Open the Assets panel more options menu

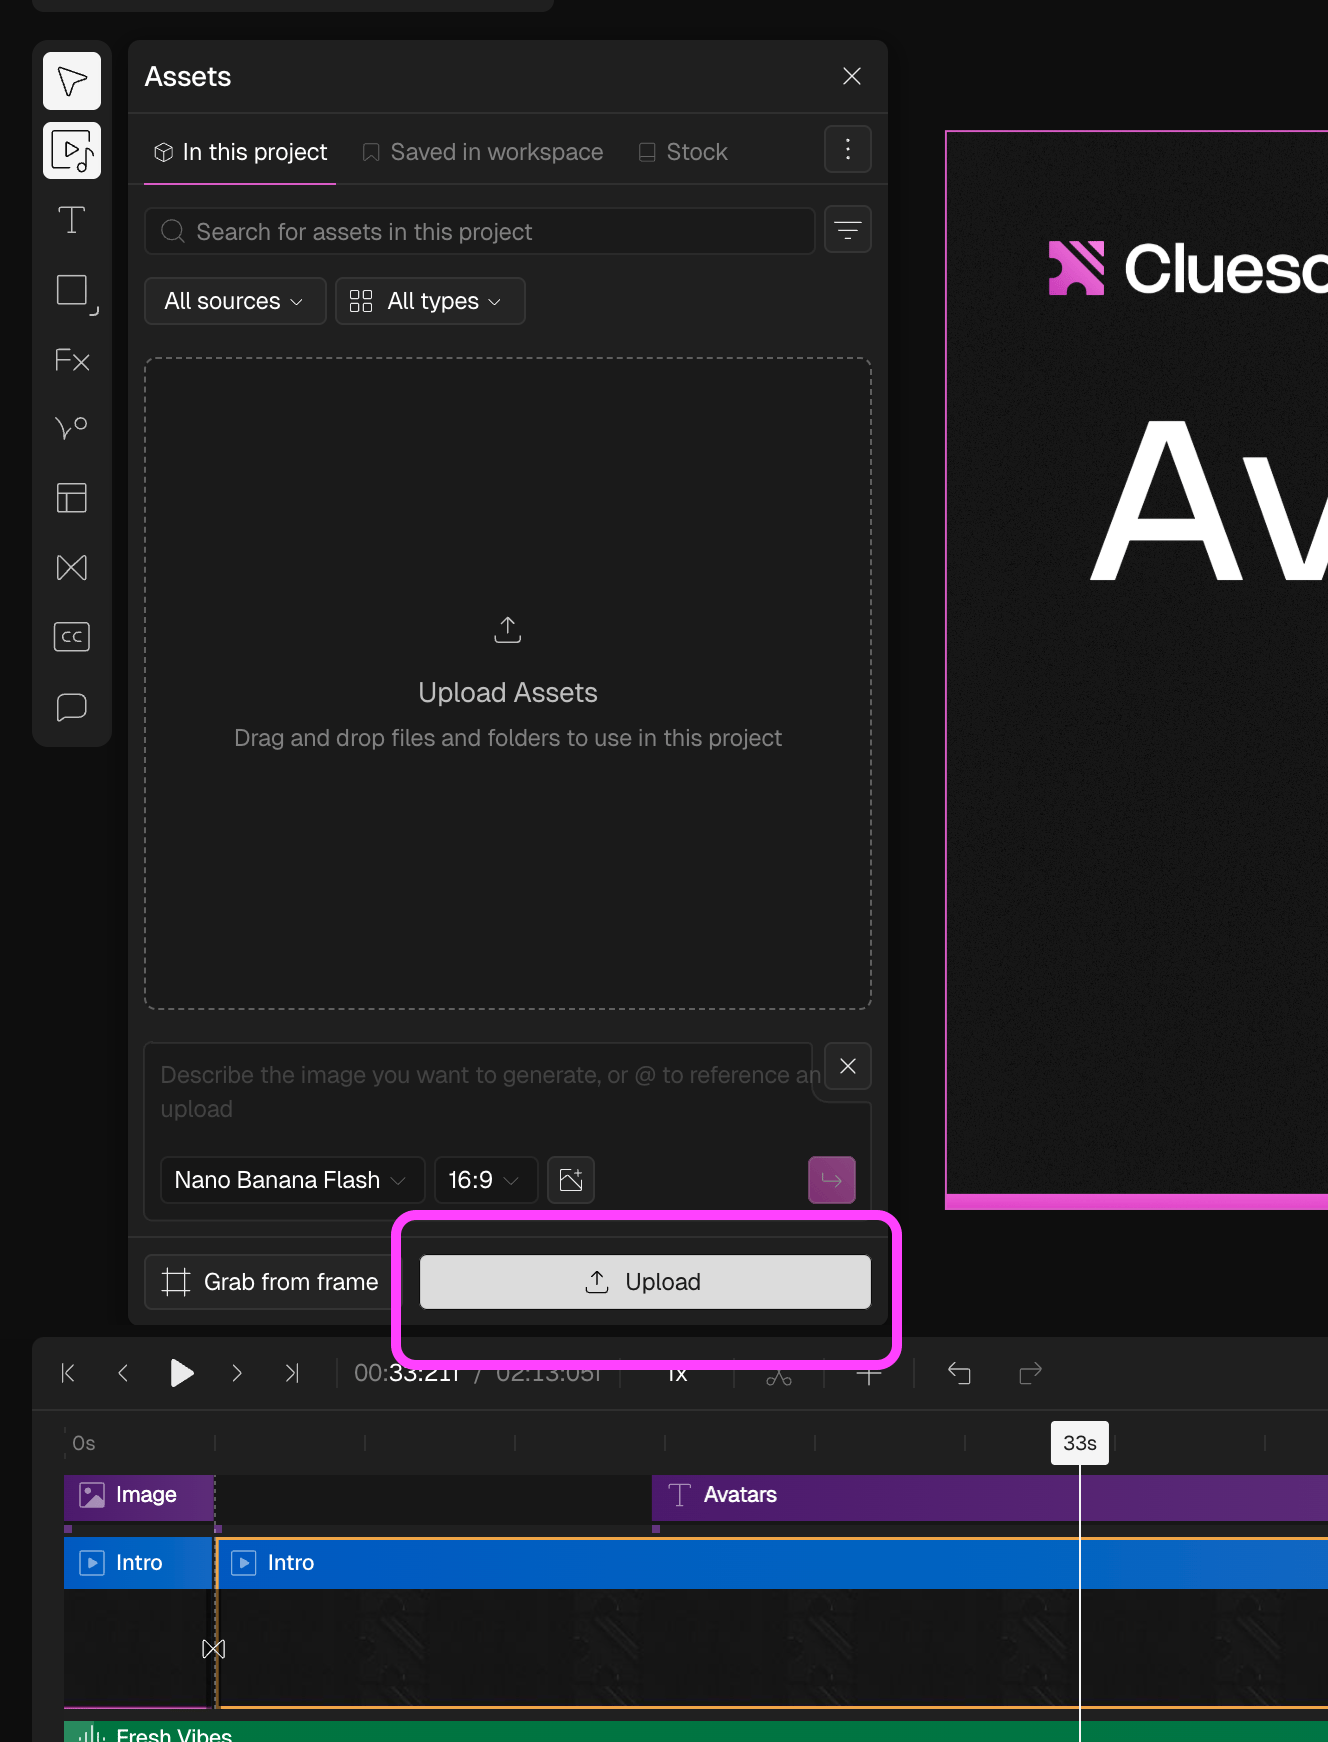(848, 149)
